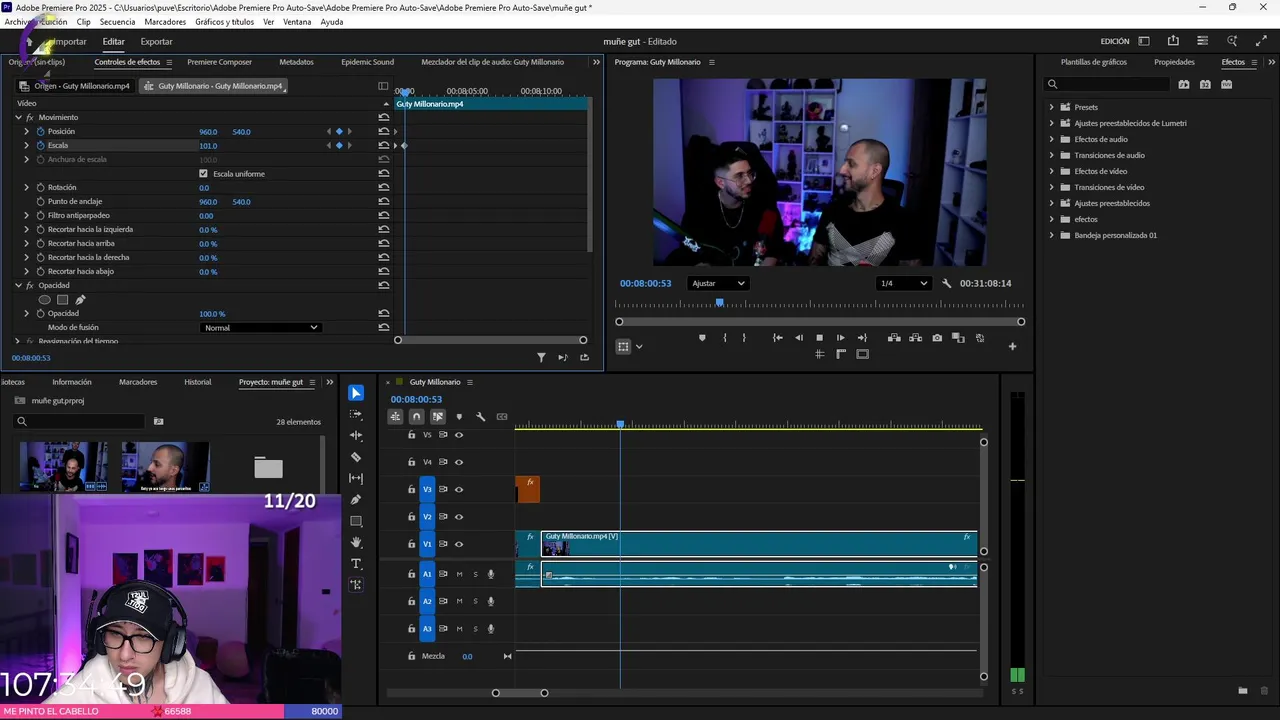Toggle the Escala uniforme checkbox
Image resolution: width=1280 pixels, height=720 pixels.
pos(204,174)
